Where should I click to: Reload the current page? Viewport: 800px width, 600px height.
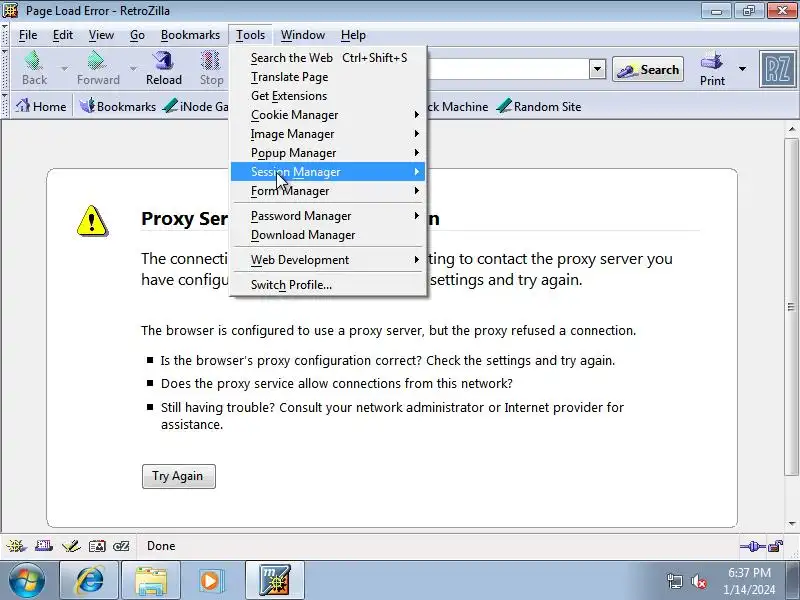(x=164, y=68)
